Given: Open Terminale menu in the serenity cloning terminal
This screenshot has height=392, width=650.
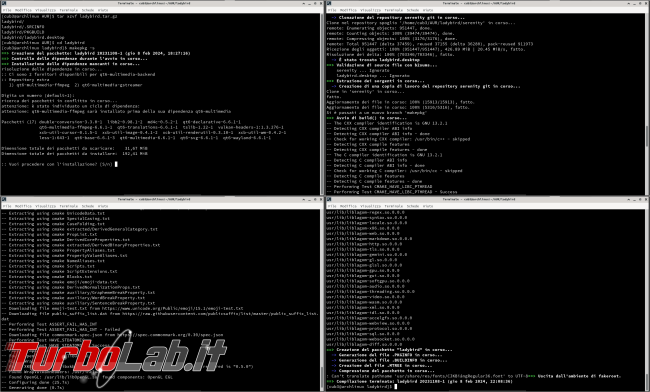Looking at the screenshot, I should click(394, 10).
